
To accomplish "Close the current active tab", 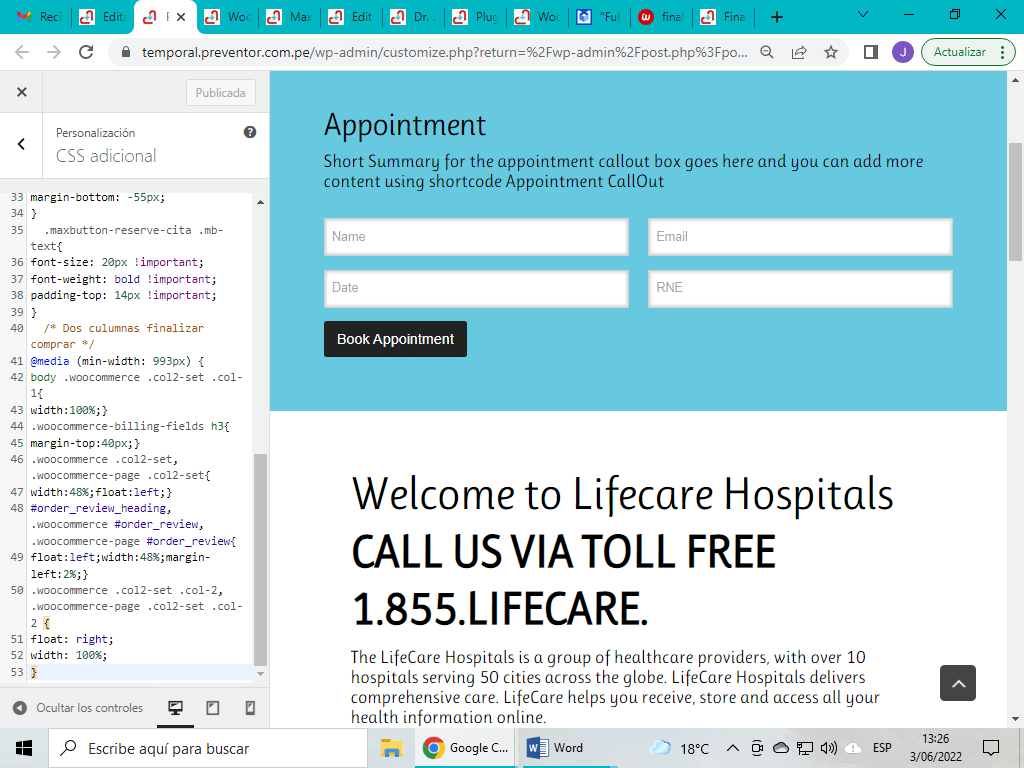I will pos(181,17).
